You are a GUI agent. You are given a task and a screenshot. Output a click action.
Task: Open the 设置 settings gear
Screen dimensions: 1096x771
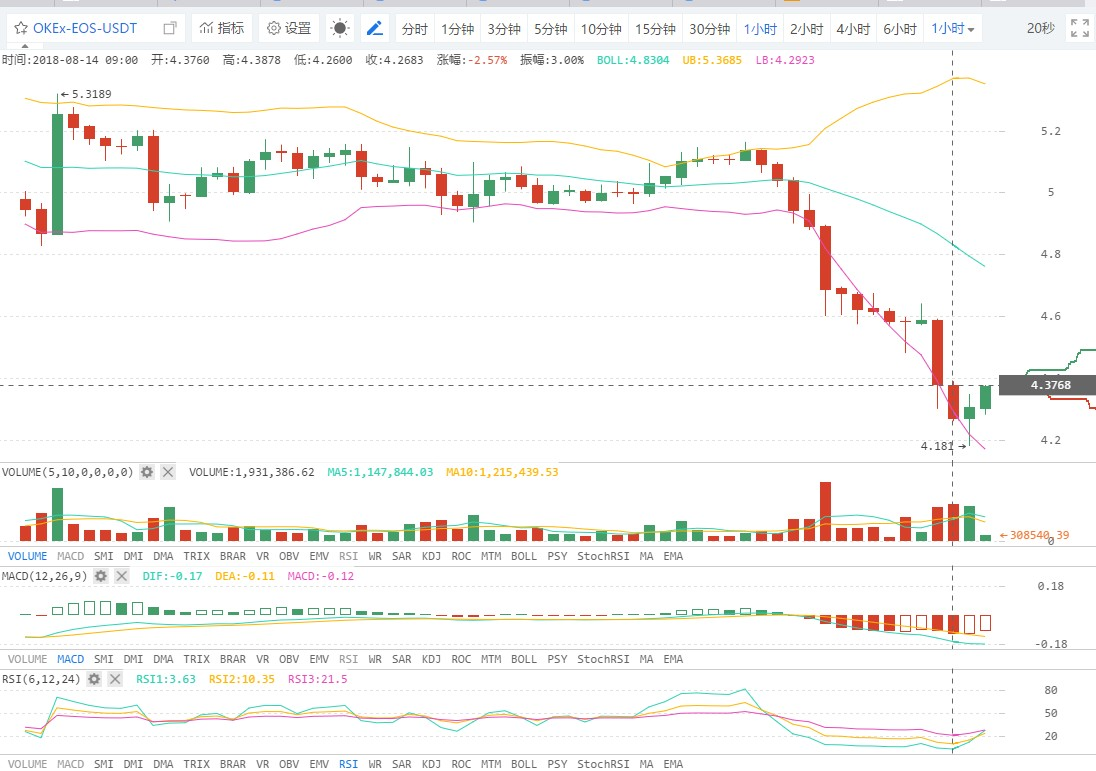coord(289,29)
